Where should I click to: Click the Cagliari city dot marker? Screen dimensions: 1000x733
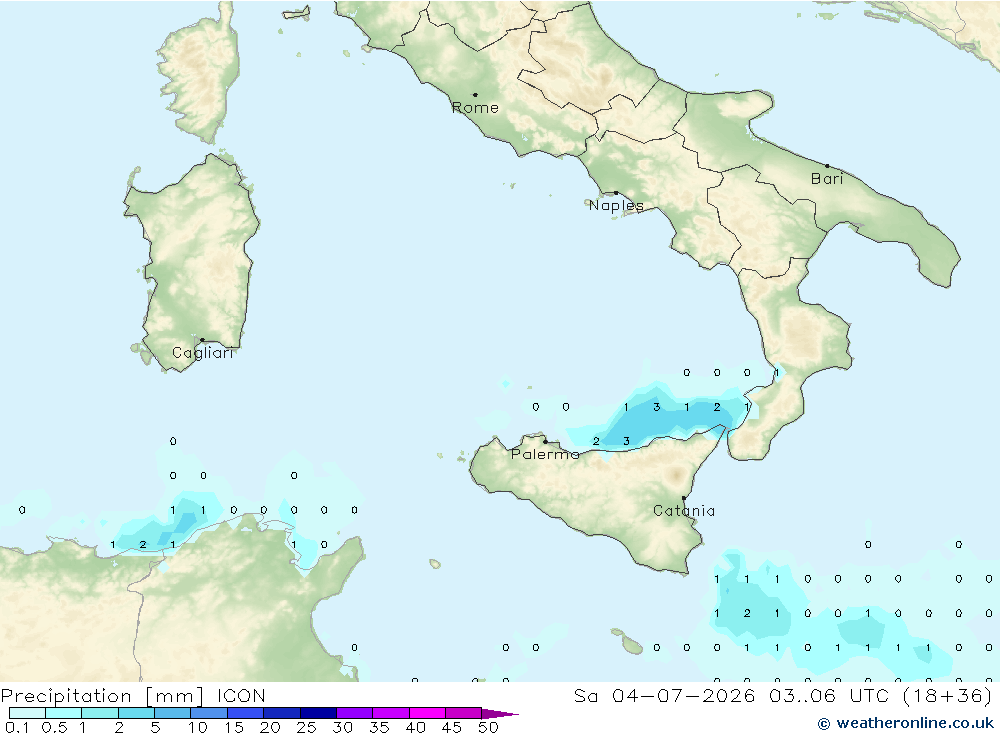coord(202,340)
